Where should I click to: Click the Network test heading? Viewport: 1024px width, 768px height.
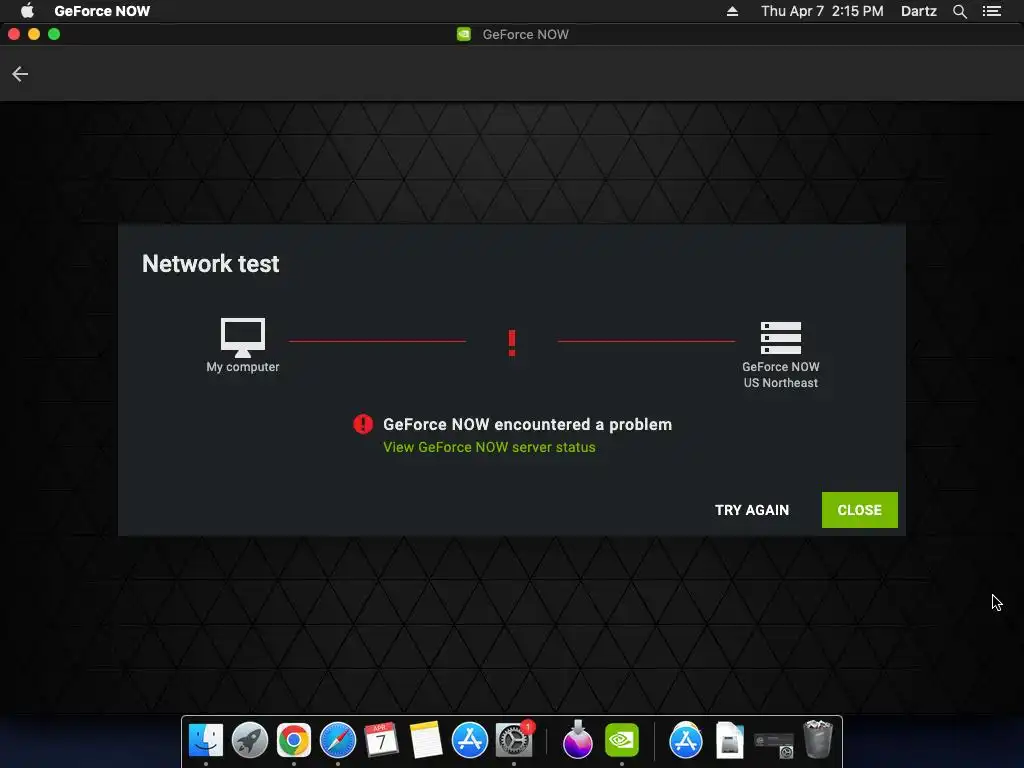(210, 264)
